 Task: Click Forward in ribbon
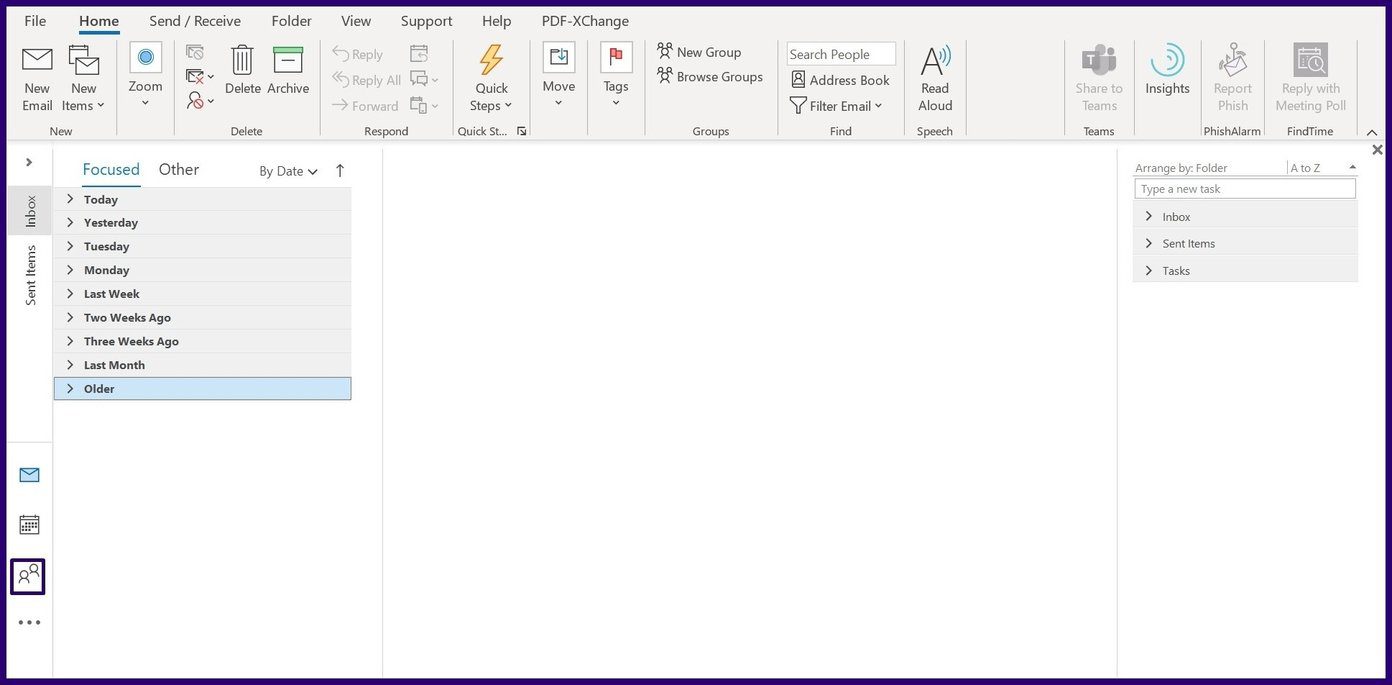[365, 106]
